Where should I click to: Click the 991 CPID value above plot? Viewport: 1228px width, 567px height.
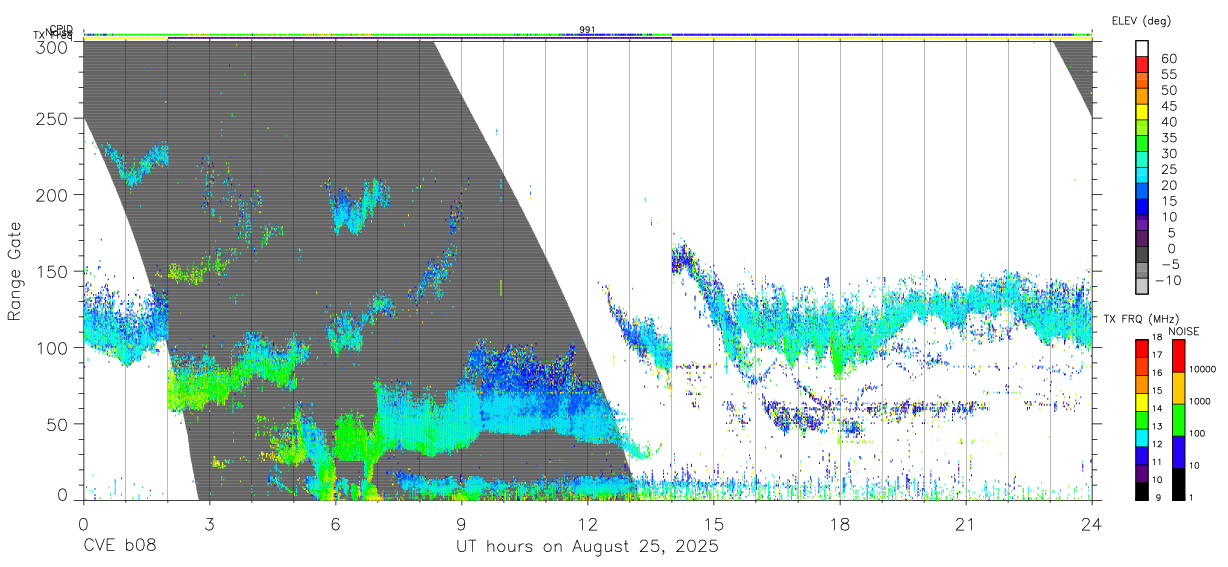tap(587, 30)
